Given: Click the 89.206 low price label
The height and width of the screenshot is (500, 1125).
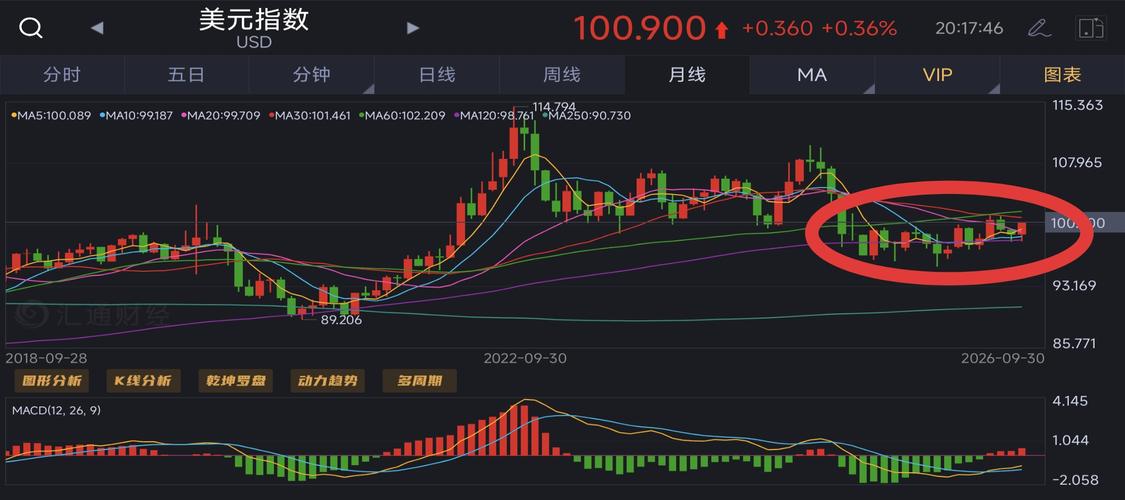Looking at the screenshot, I should pyautogui.click(x=342, y=320).
